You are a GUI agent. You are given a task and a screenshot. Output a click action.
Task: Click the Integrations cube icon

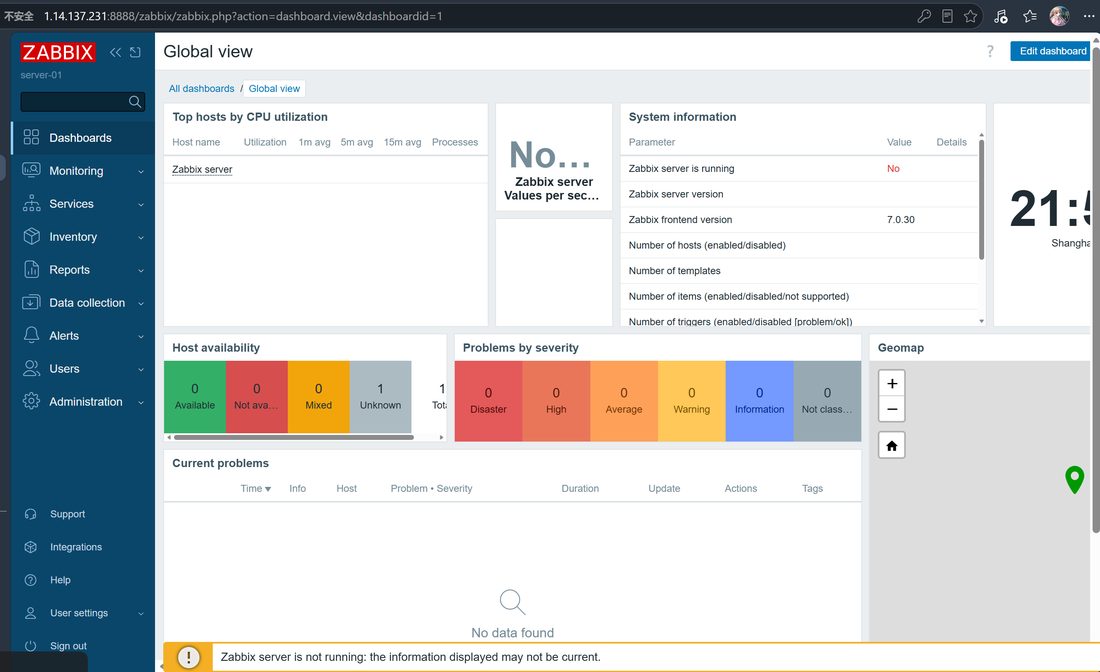click(30, 547)
